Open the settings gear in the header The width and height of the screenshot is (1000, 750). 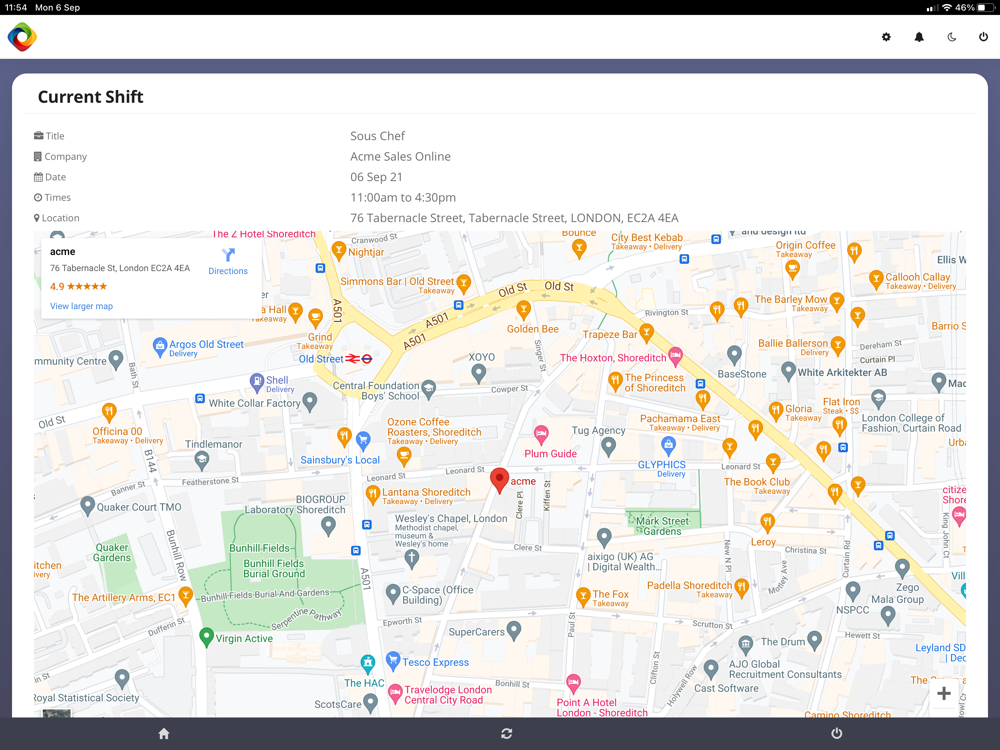click(x=886, y=37)
